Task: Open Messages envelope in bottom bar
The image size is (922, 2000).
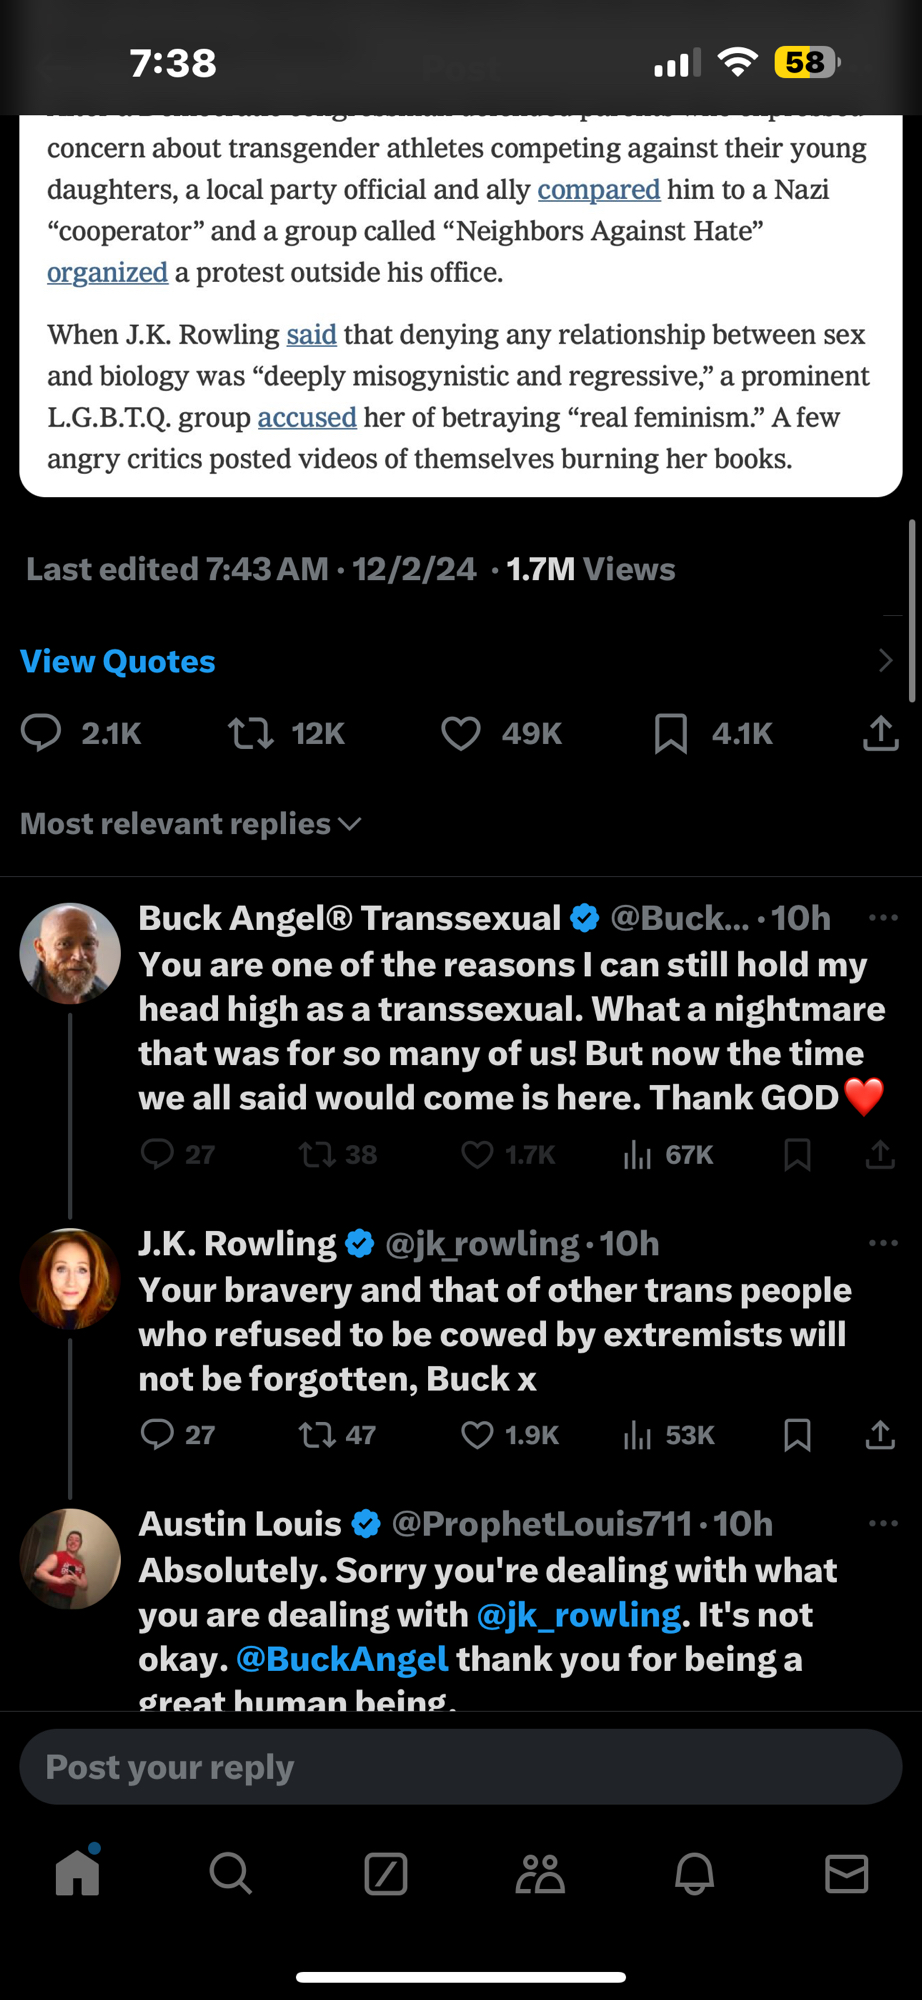Action: click(x=846, y=1873)
